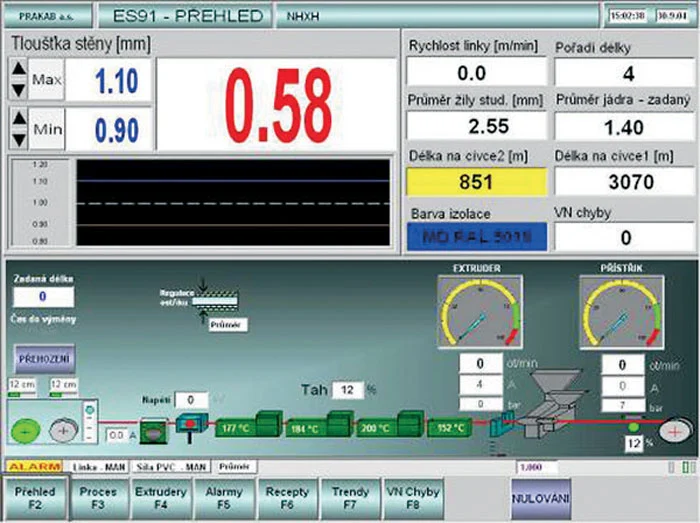This screenshot has width=700, height=523.
Task: Click the blue Barva izolace color field
Action: tap(477, 237)
